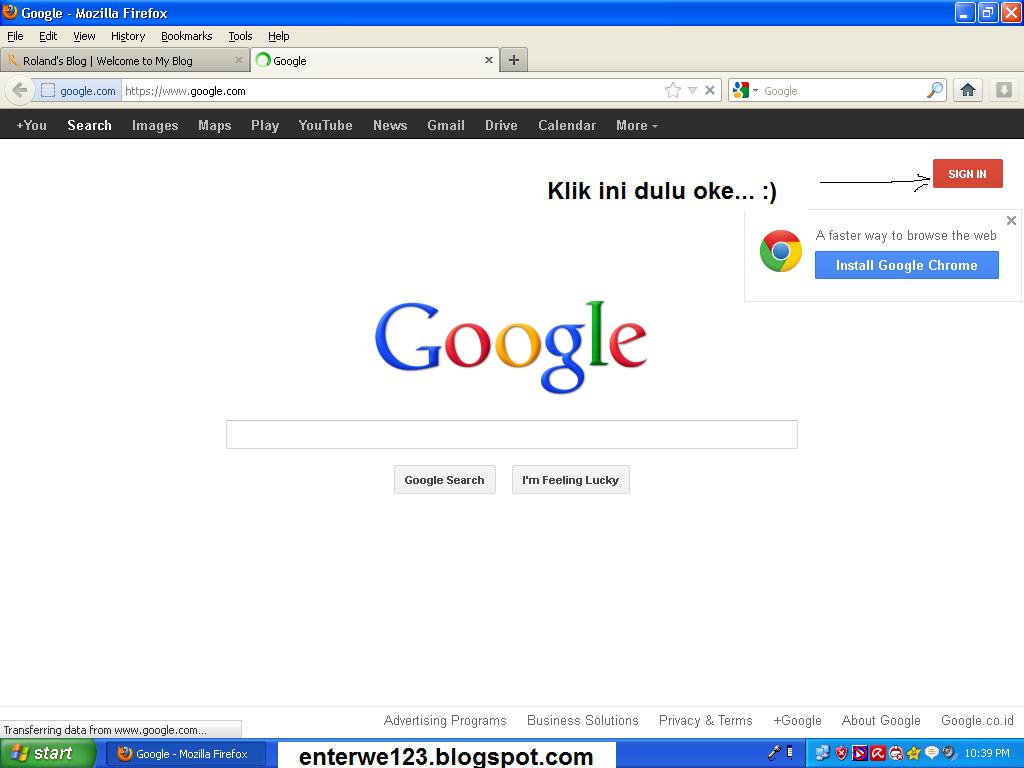Open Play in Google bar

coord(265,125)
